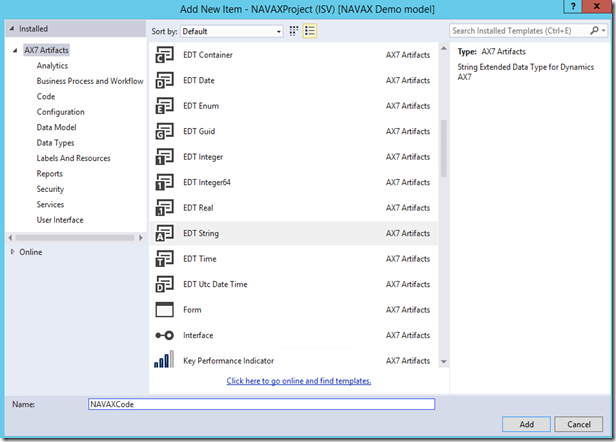616x442 pixels.
Task: Select the Data Model category
Action: 57,127
